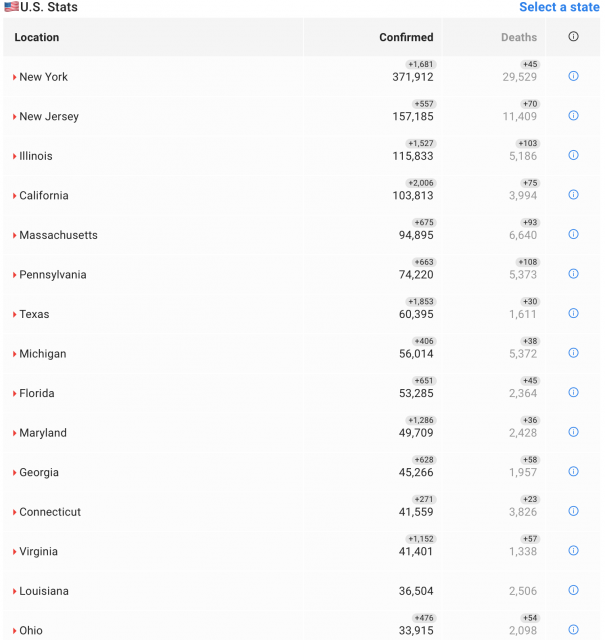Click the info icon in California row
Image resolution: width=605 pixels, height=640 pixels.
pyautogui.click(x=573, y=195)
